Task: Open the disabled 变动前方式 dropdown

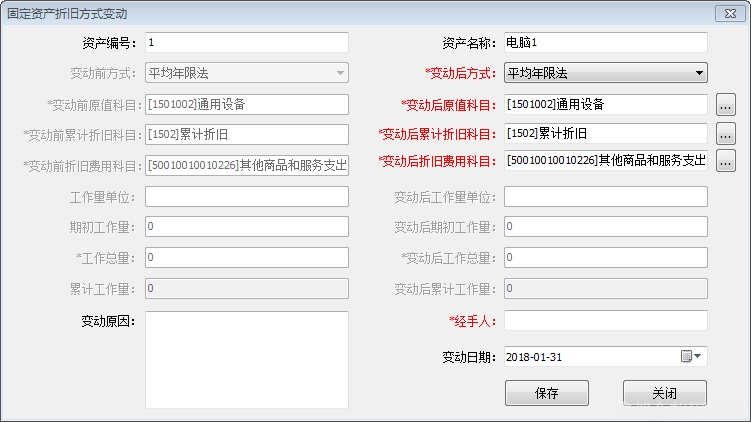Action: 340,73
